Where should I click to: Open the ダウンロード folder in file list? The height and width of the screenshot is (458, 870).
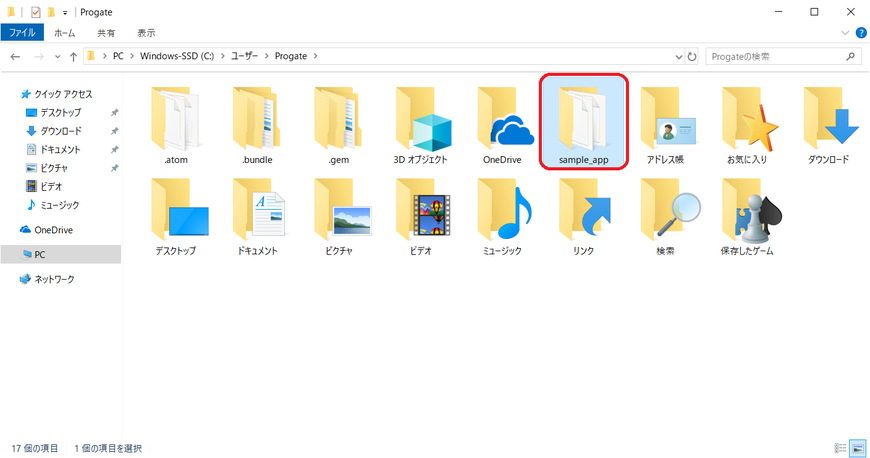pyautogui.click(x=828, y=126)
